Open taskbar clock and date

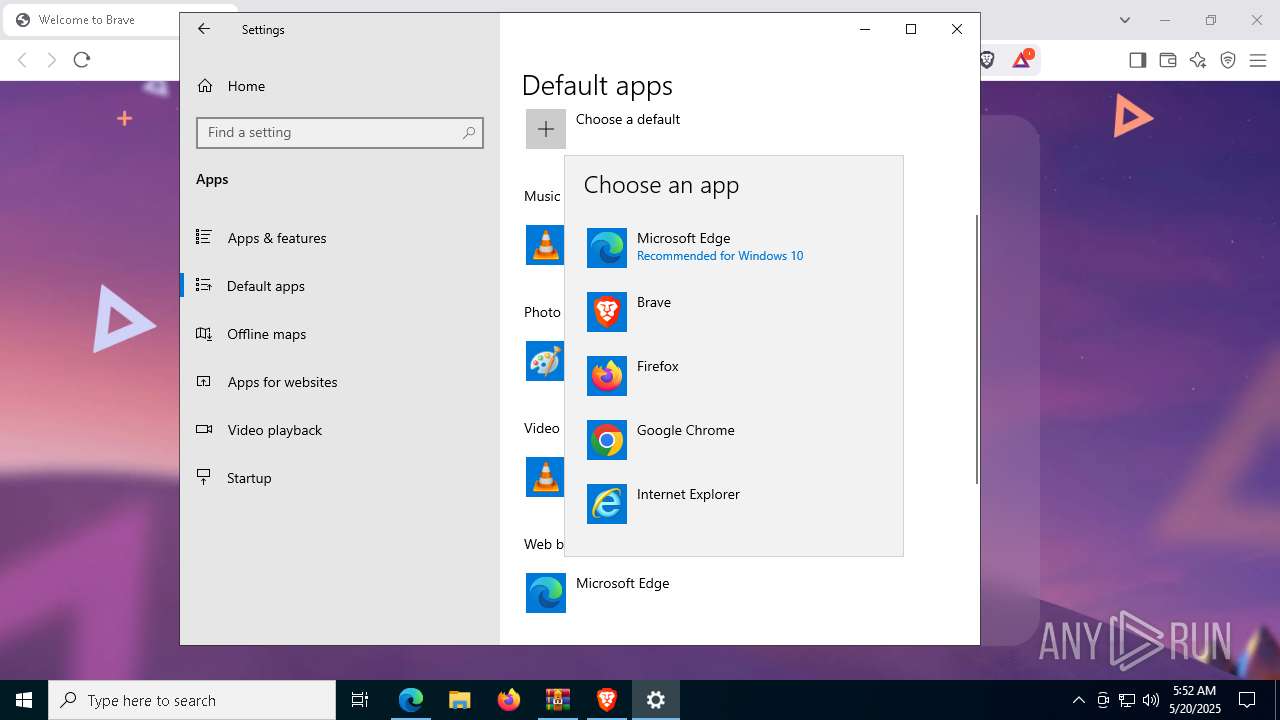coord(1194,700)
